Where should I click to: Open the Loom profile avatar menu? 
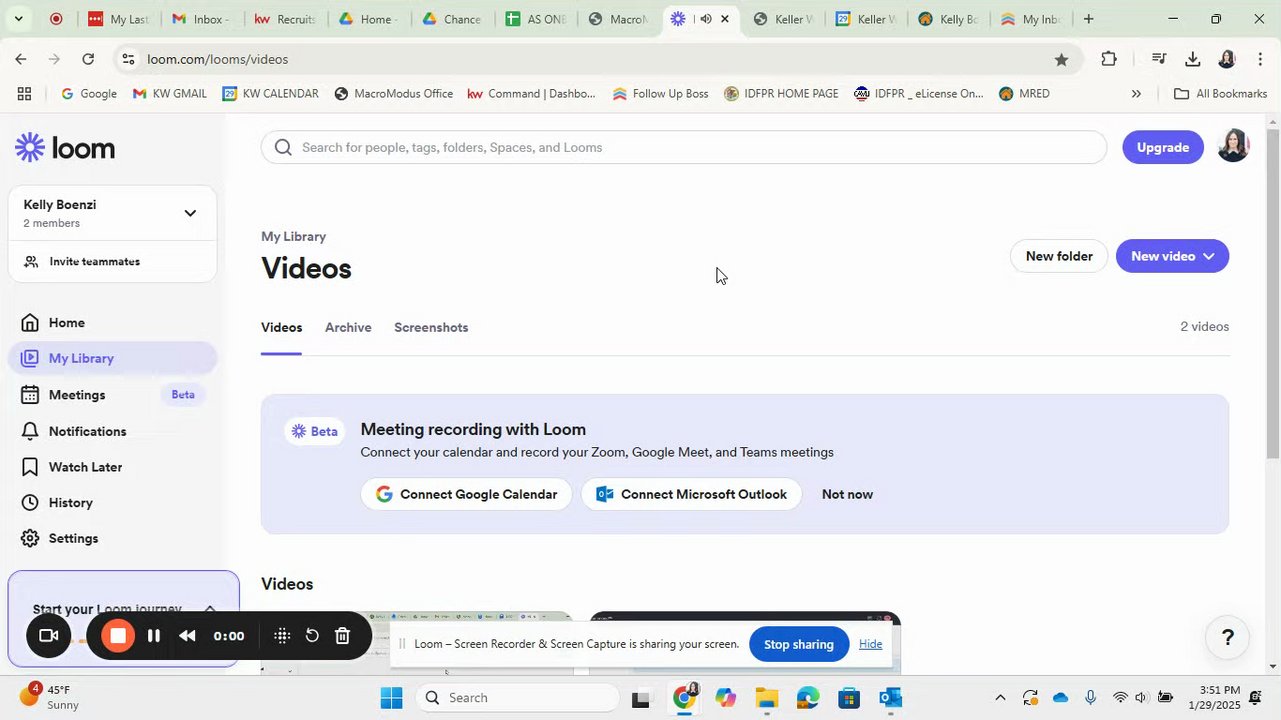pos(1234,146)
